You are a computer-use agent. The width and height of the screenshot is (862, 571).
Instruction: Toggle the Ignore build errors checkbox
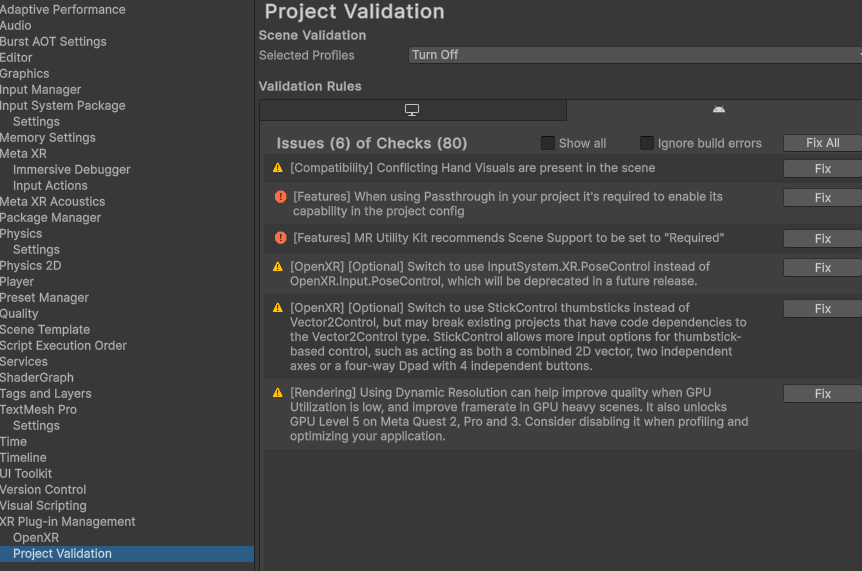[647, 143]
